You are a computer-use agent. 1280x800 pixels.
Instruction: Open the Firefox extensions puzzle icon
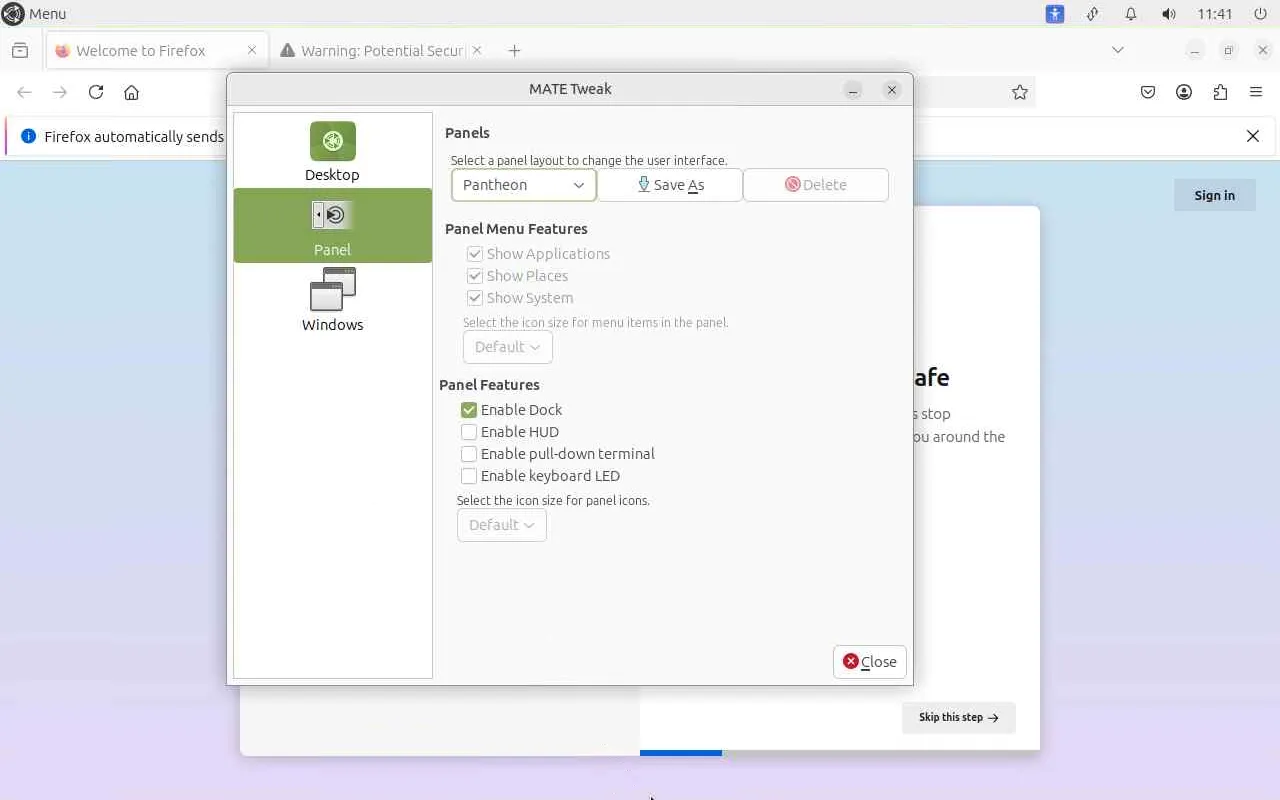[x=1220, y=92]
